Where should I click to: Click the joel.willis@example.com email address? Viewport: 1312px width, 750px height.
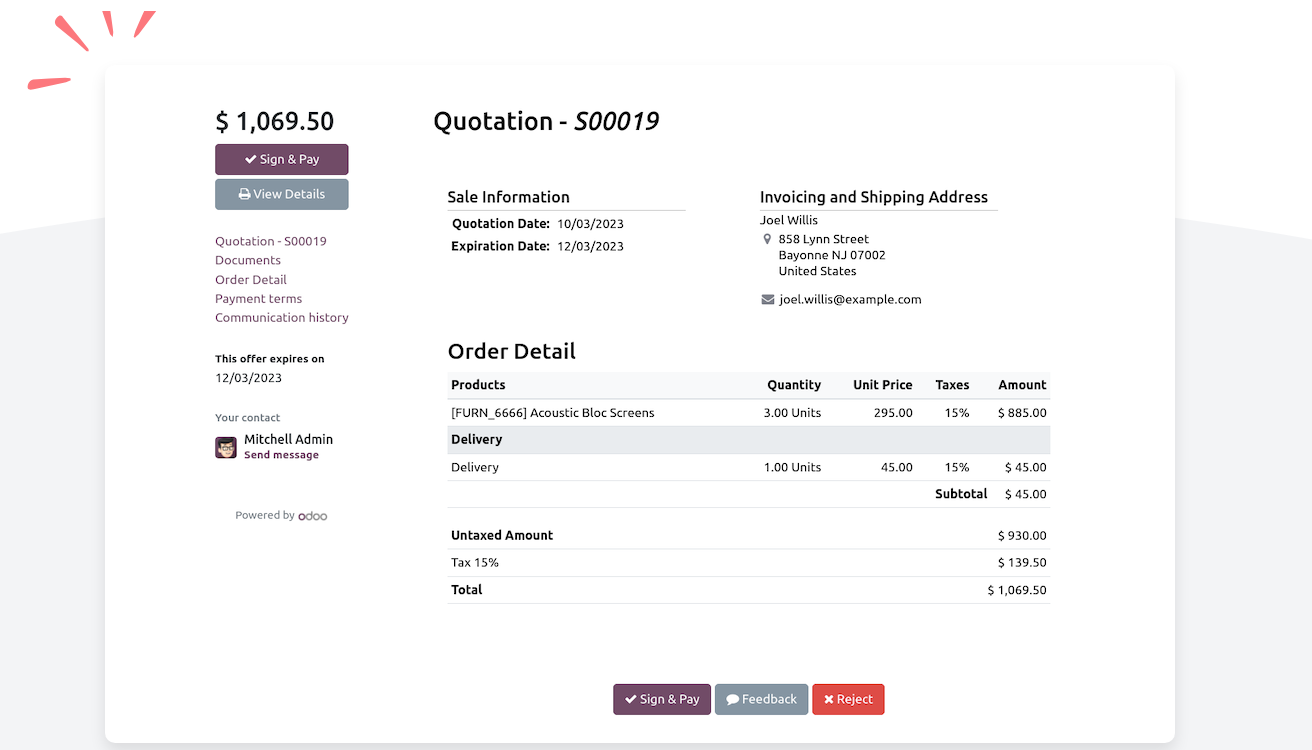point(850,300)
